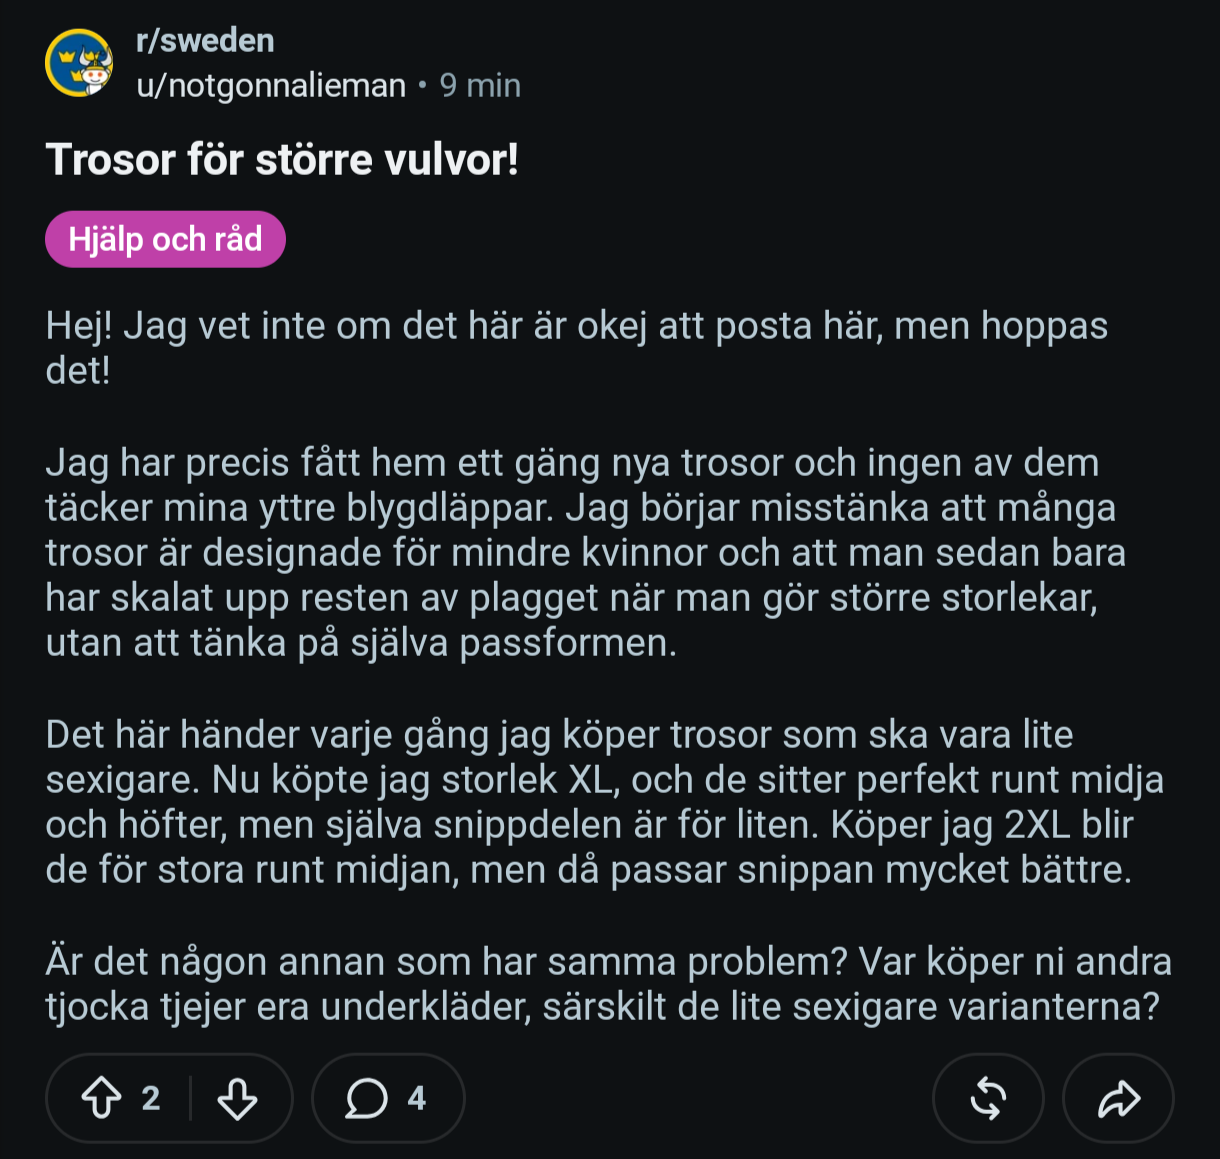The width and height of the screenshot is (1220, 1159).
Task: Click the paragraph starting Hej! Jag vet inte
Action: 577,348
